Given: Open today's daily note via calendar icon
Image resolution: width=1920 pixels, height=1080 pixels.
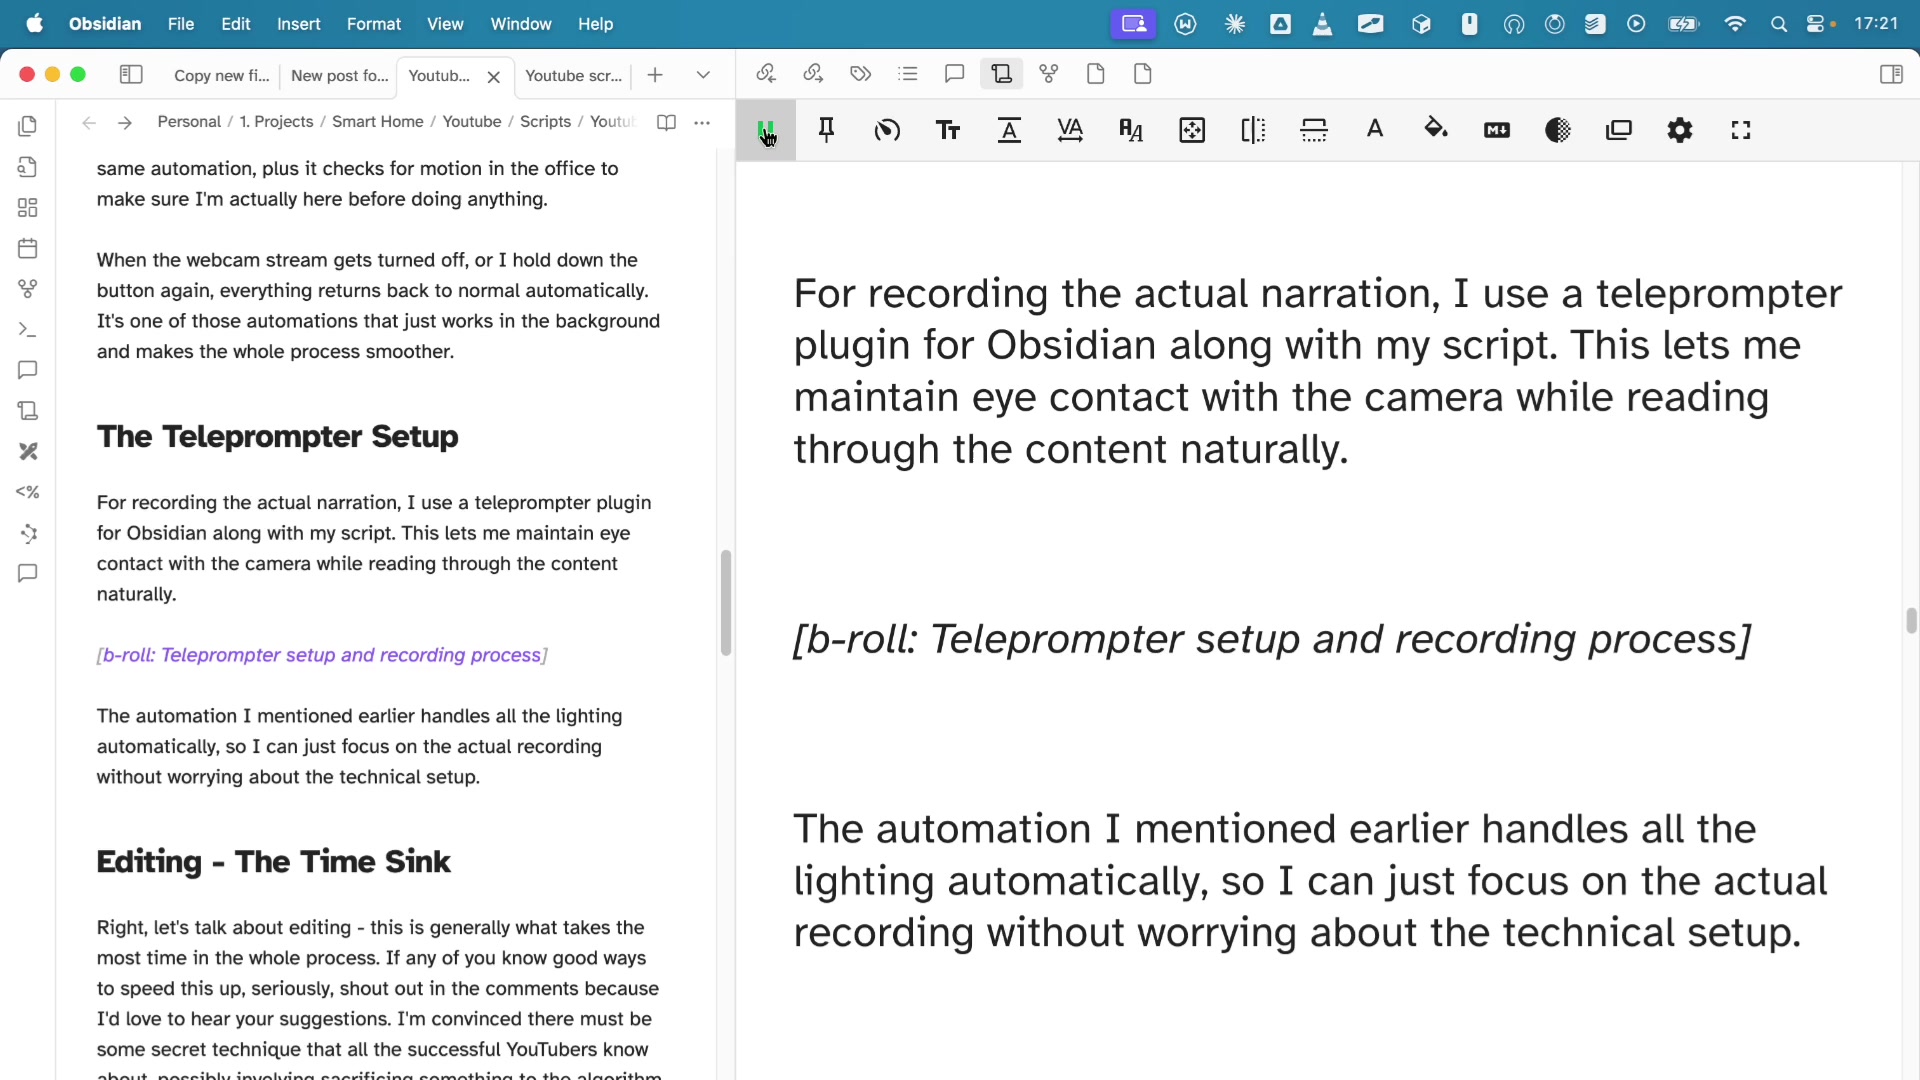Looking at the screenshot, I should [28, 248].
